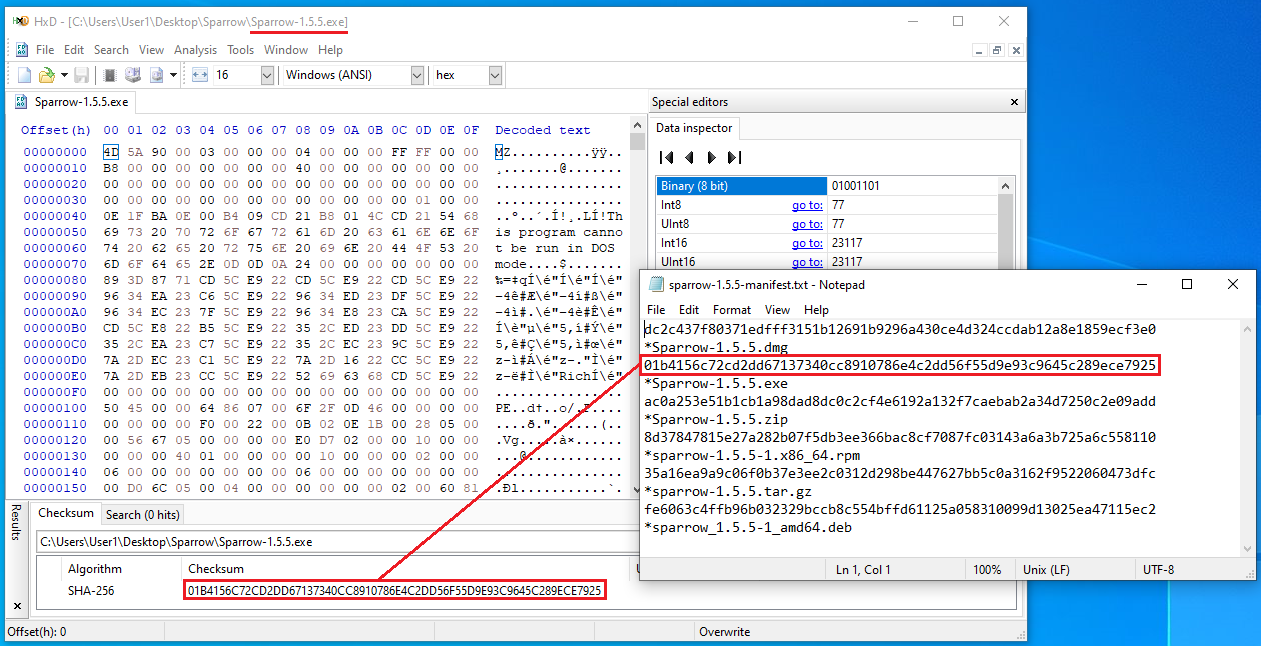Viewport: 1261px width, 646px height.
Task: Click the vertical Results panel tab
Action: tap(16, 521)
